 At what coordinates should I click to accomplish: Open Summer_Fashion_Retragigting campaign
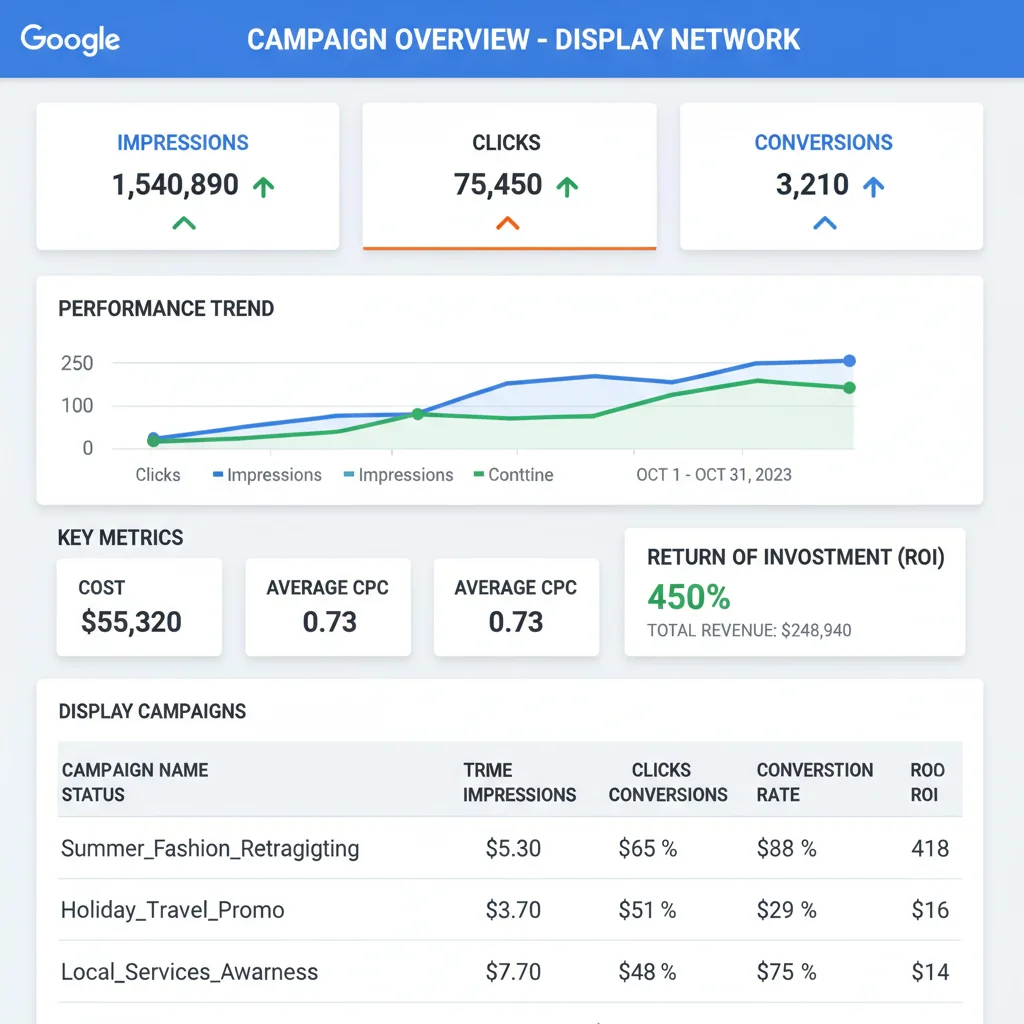(x=210, y=848)
